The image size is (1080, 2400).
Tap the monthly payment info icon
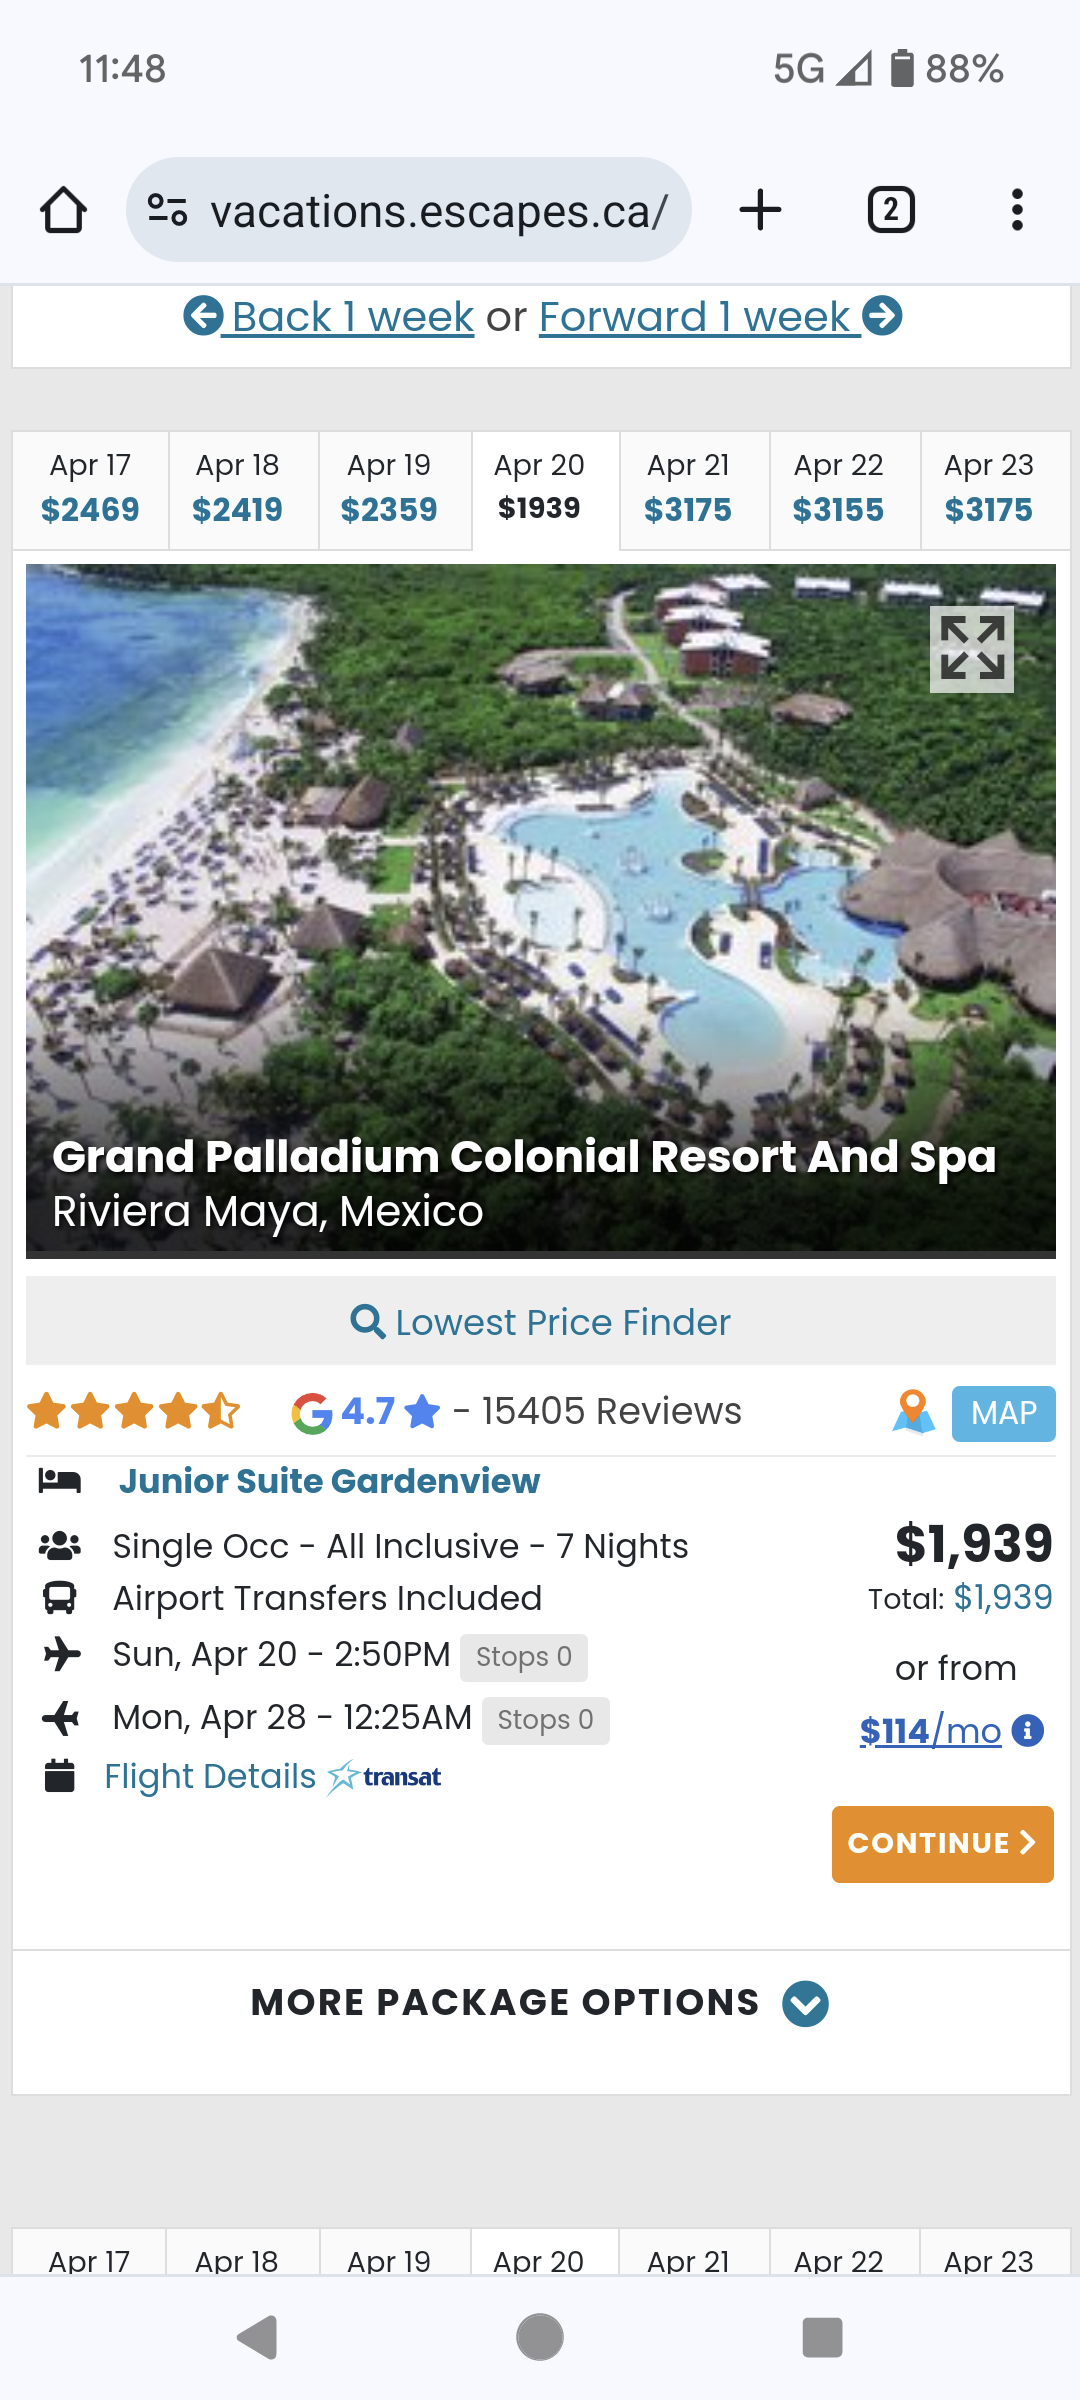(1028, 1730)
